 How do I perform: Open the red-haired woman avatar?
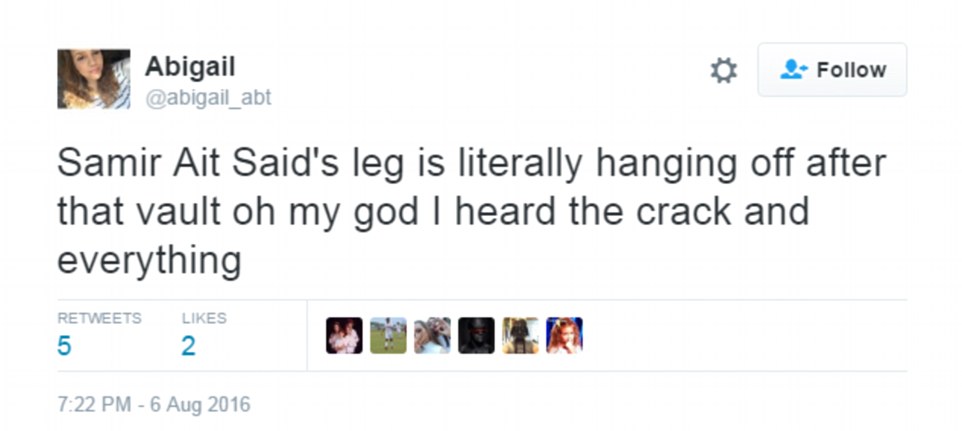point(564,336)
